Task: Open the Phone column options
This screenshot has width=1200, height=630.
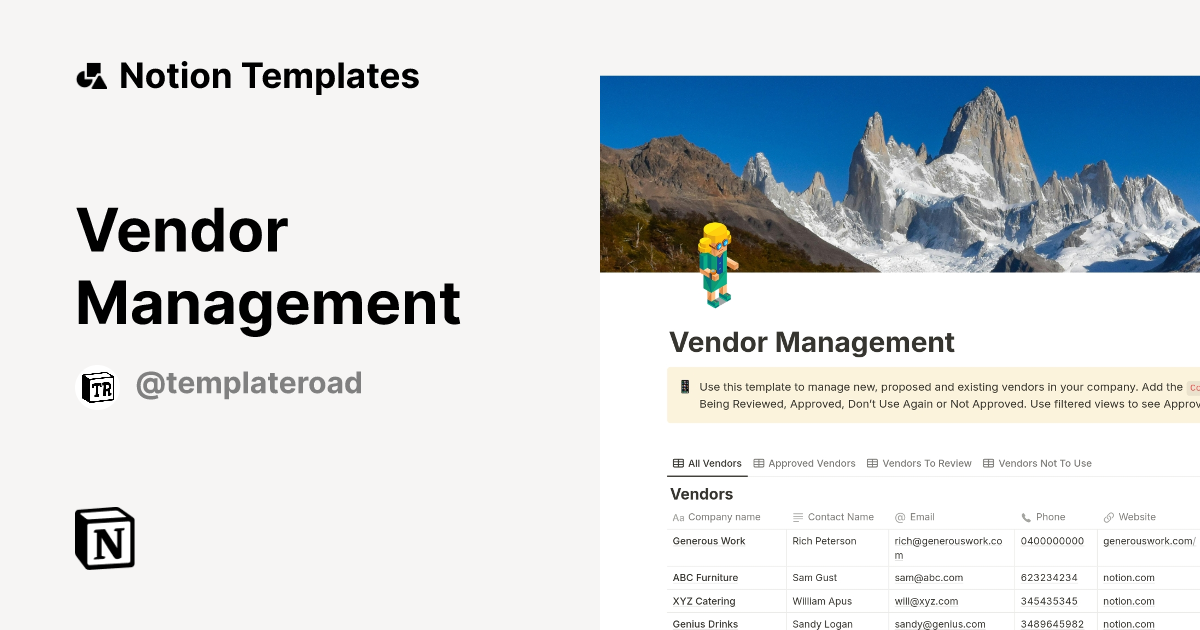Action: [1049, 517]
